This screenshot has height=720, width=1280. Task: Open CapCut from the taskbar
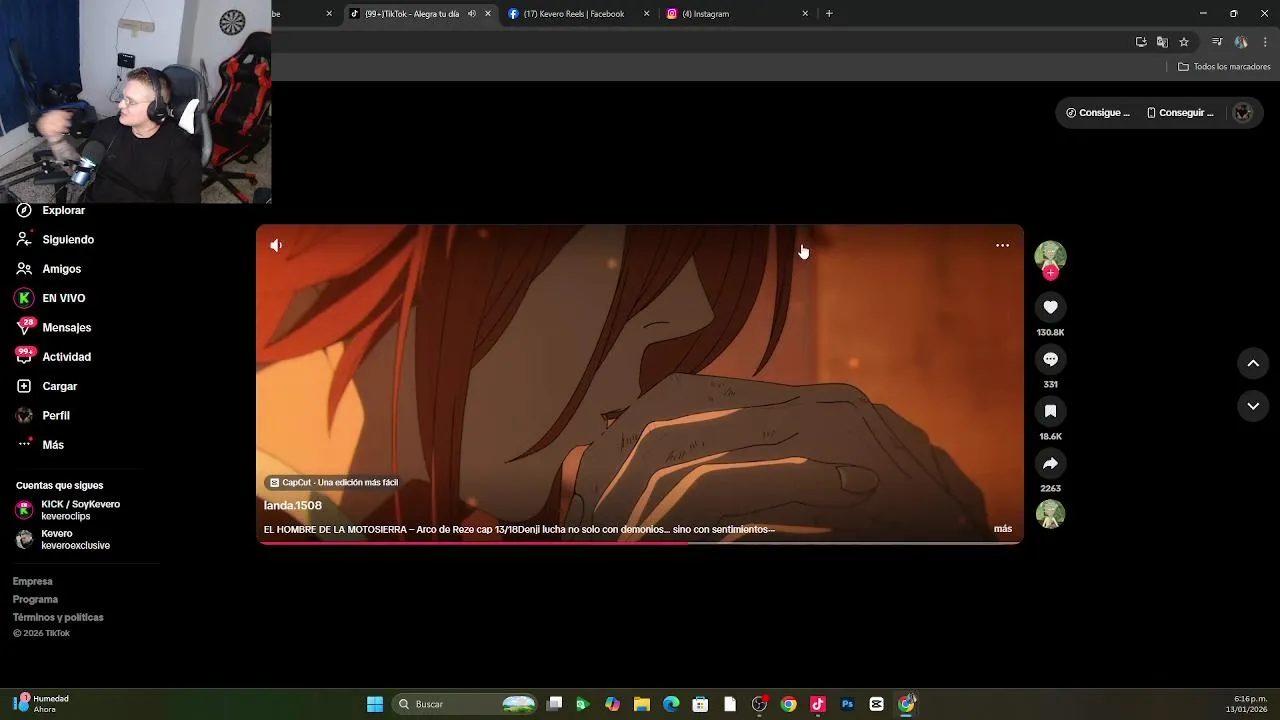(x=877, y=704)
